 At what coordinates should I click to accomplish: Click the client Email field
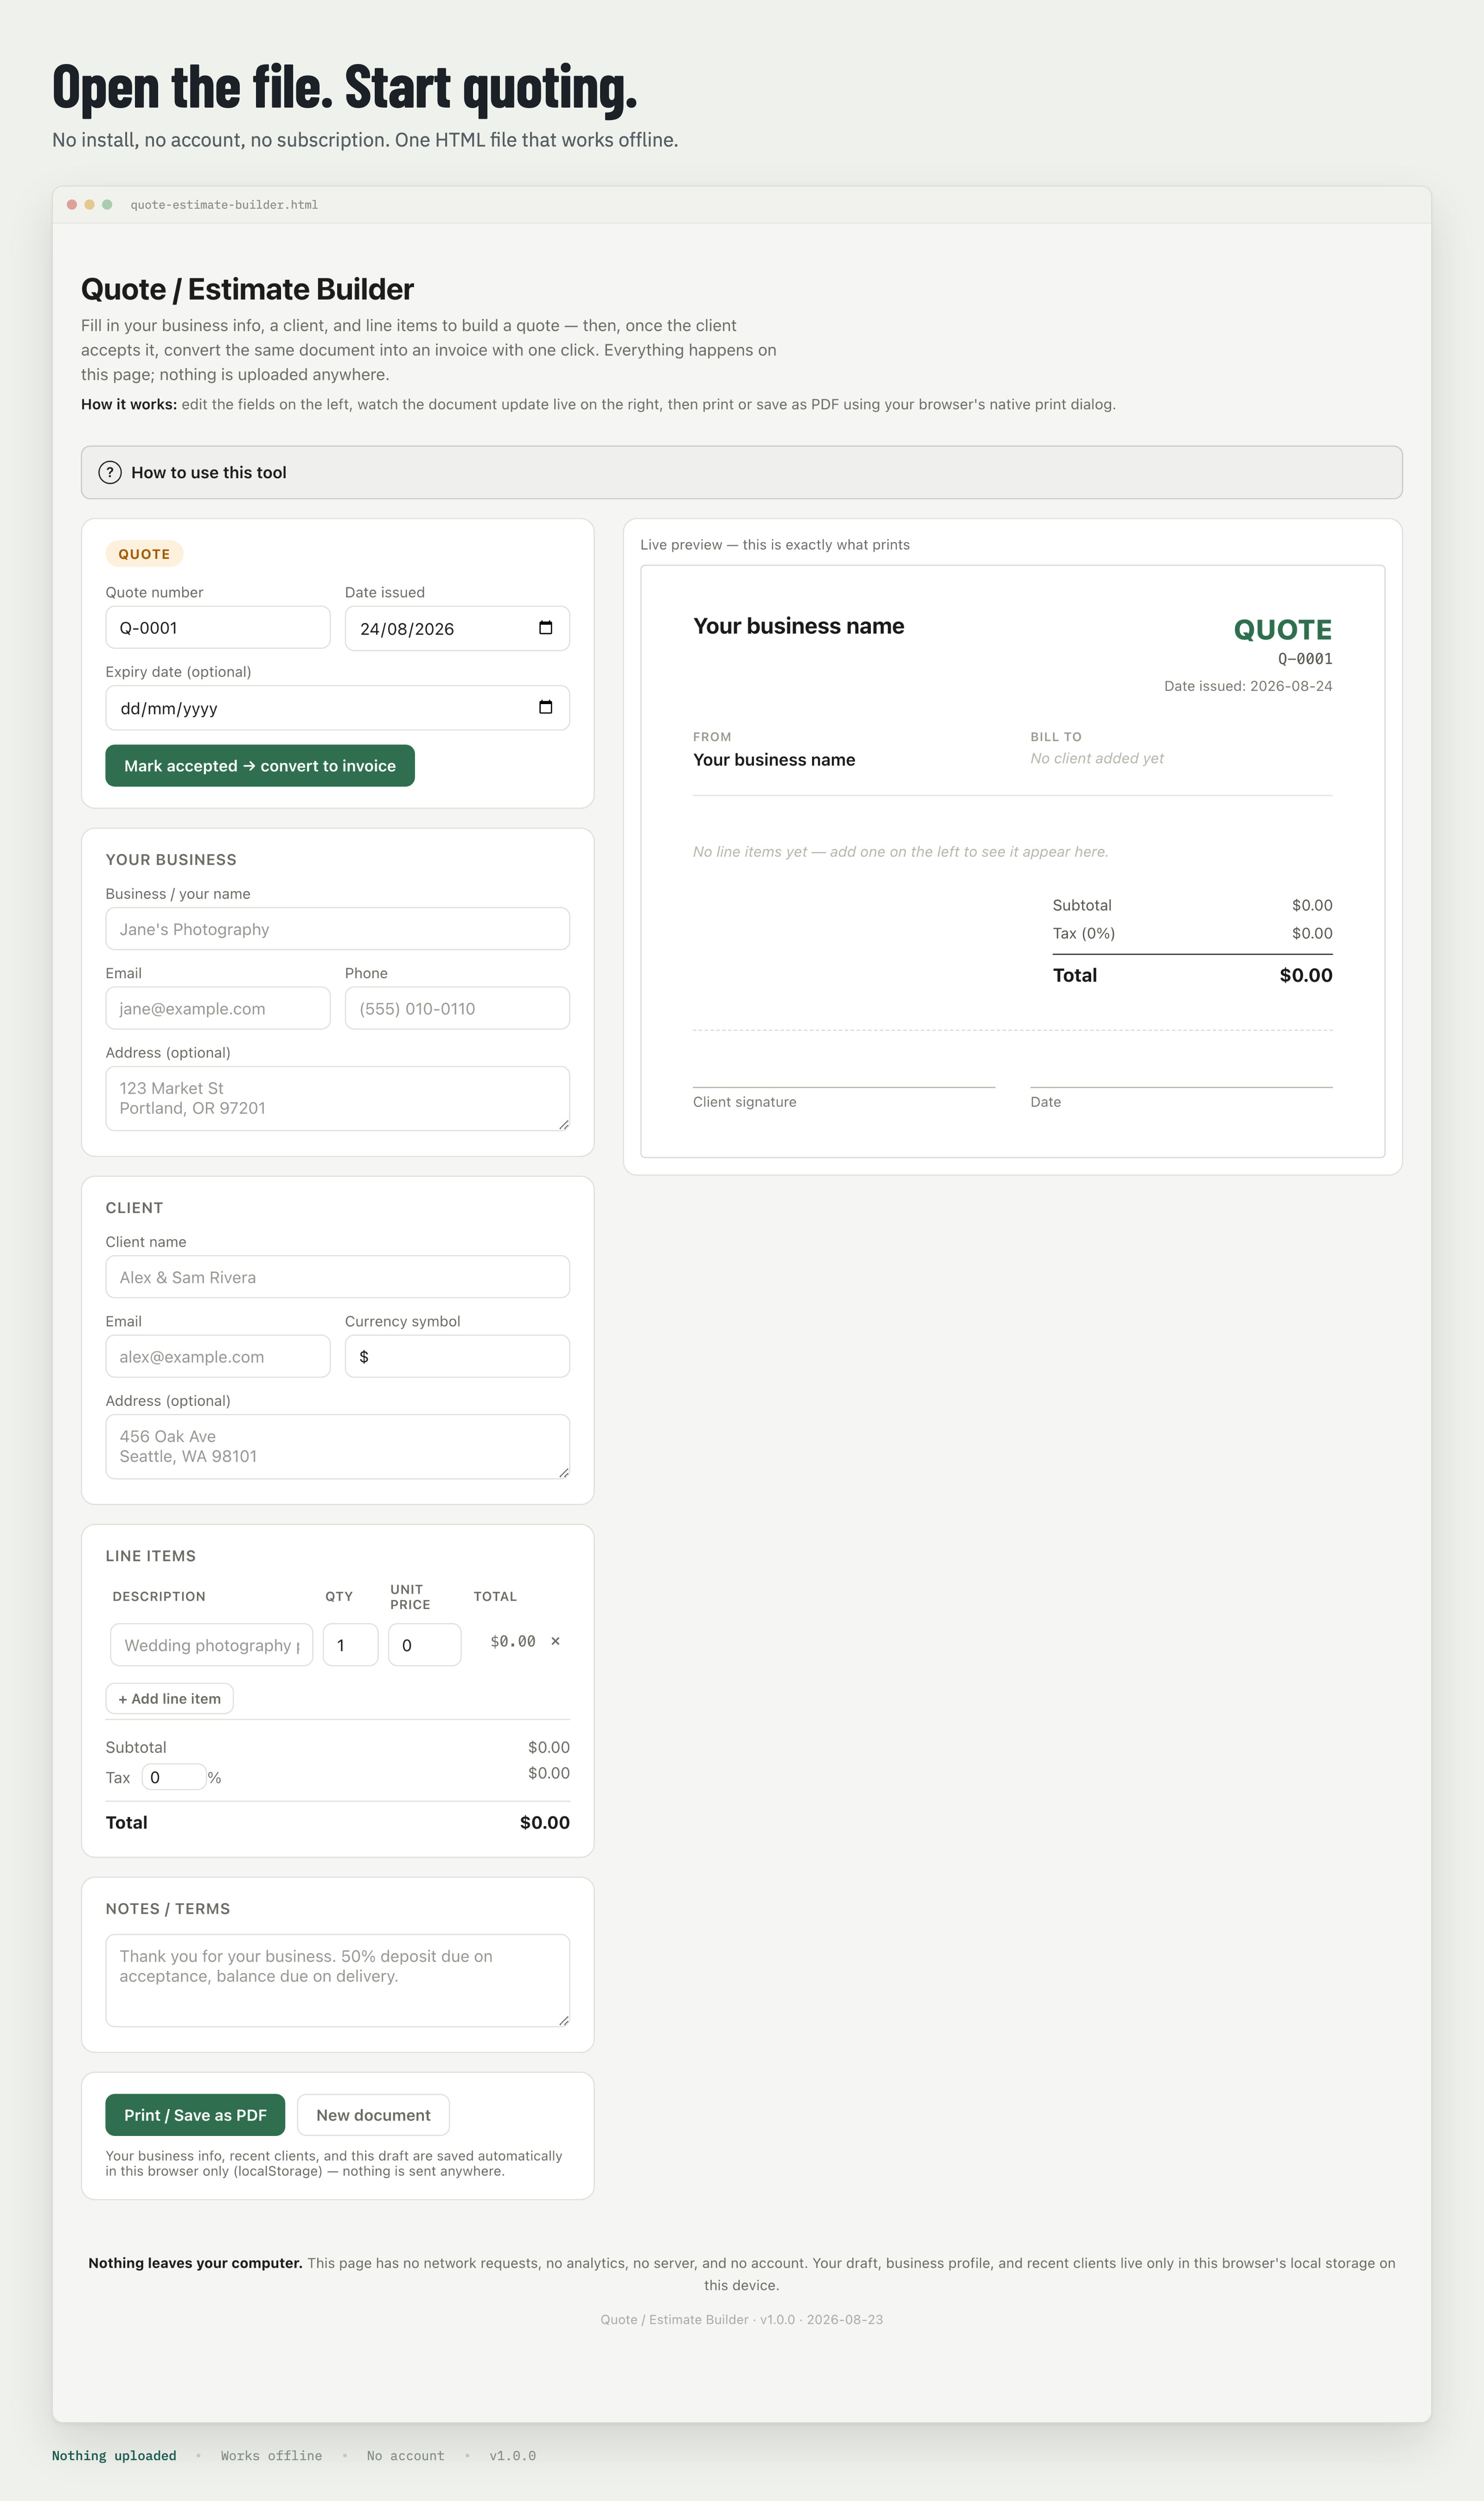[218, 1356]
